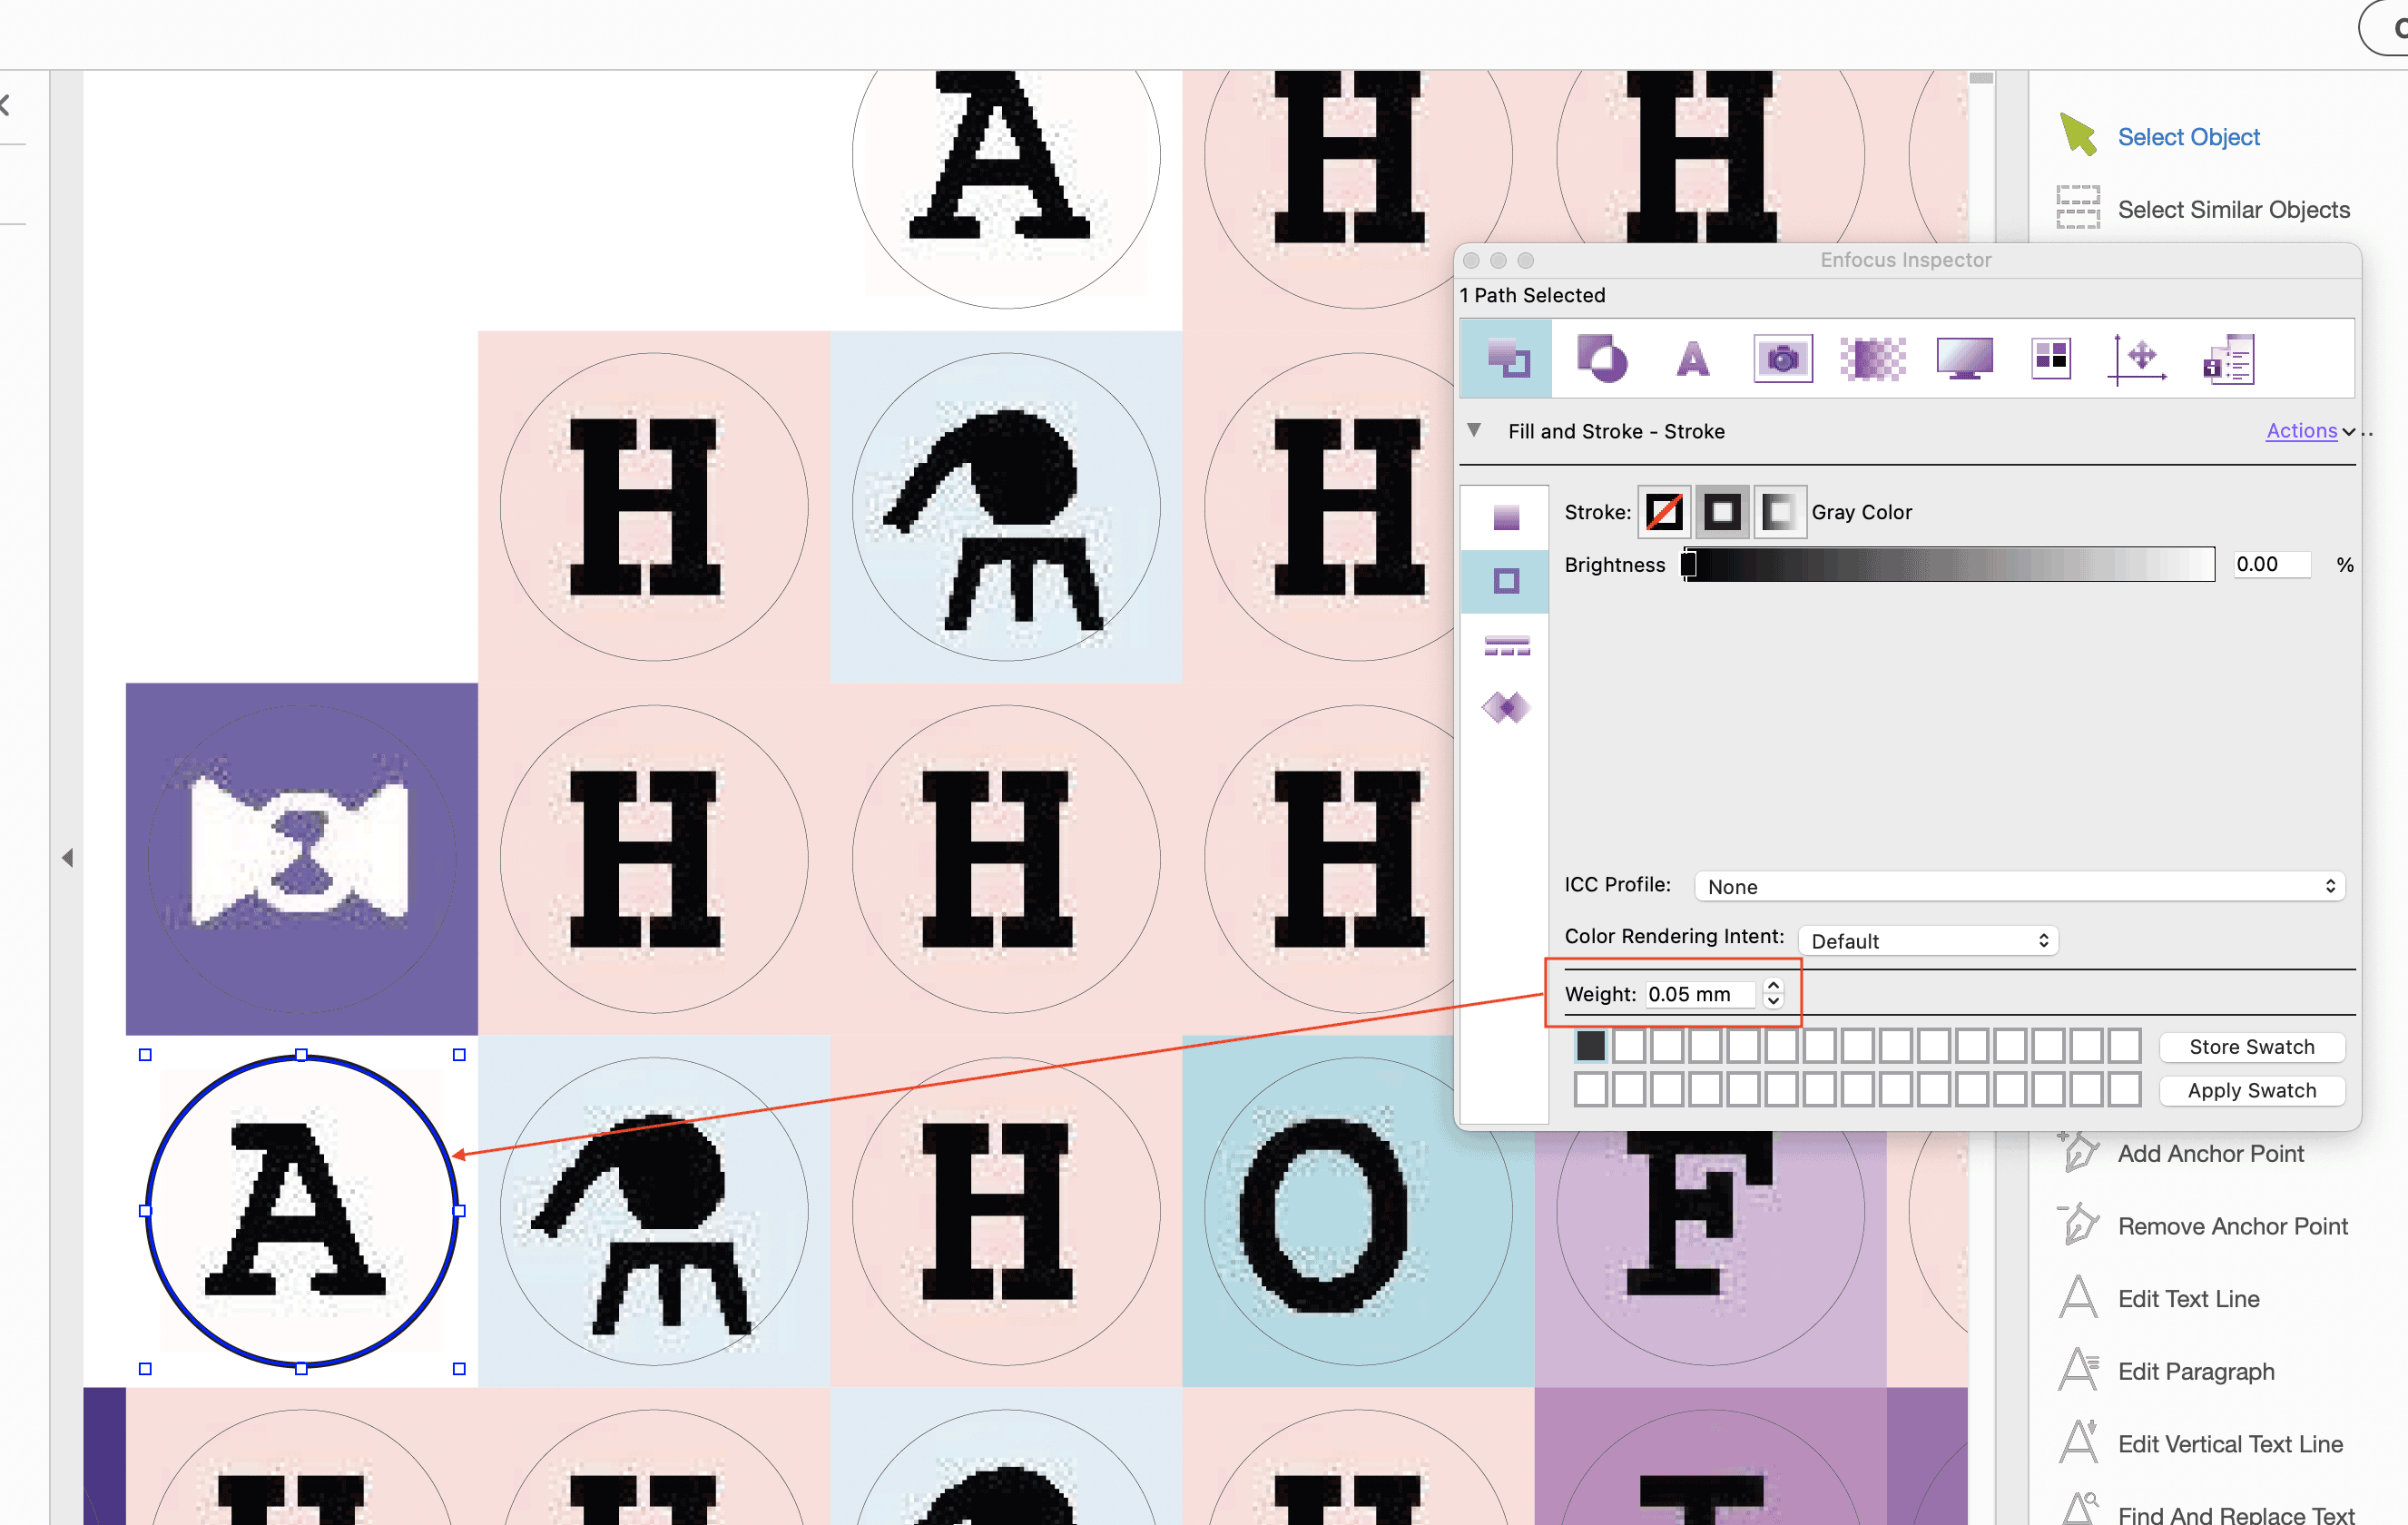This screenshot has height=1525, width=2408.
Task: Click the Store Swatch button
Action: [2251, 1046]
